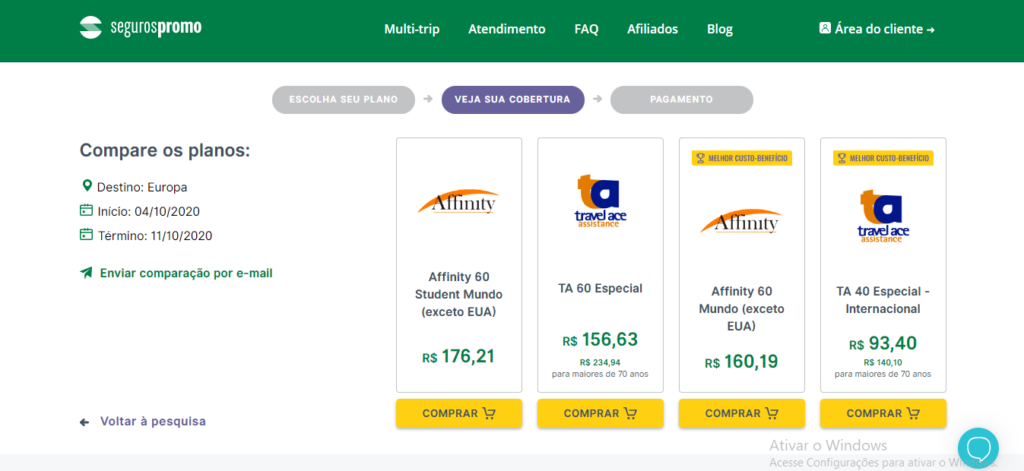Screen dimensions: 1024x471
Task: Click the TA 40 Especial - Internacional name
Action: point(883,300)
